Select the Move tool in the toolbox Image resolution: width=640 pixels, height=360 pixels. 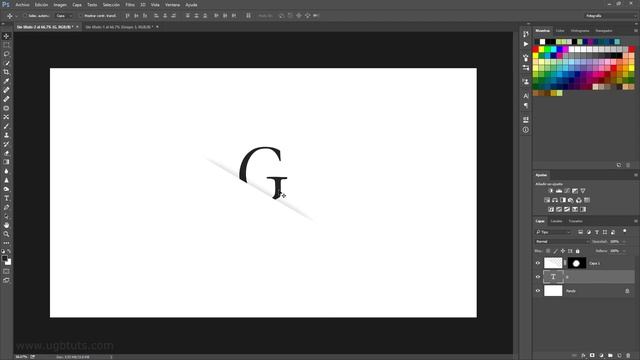pos(6,36)
